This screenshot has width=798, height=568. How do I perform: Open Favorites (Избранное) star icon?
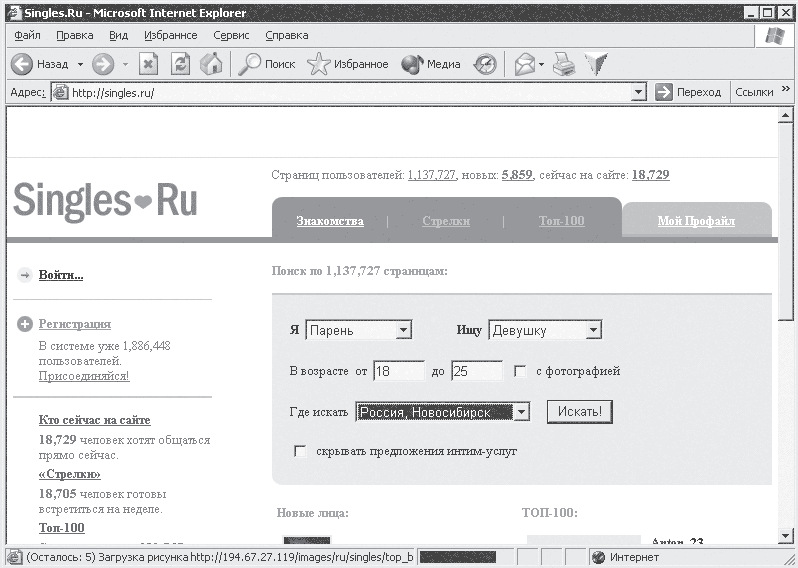click(319, 64)
